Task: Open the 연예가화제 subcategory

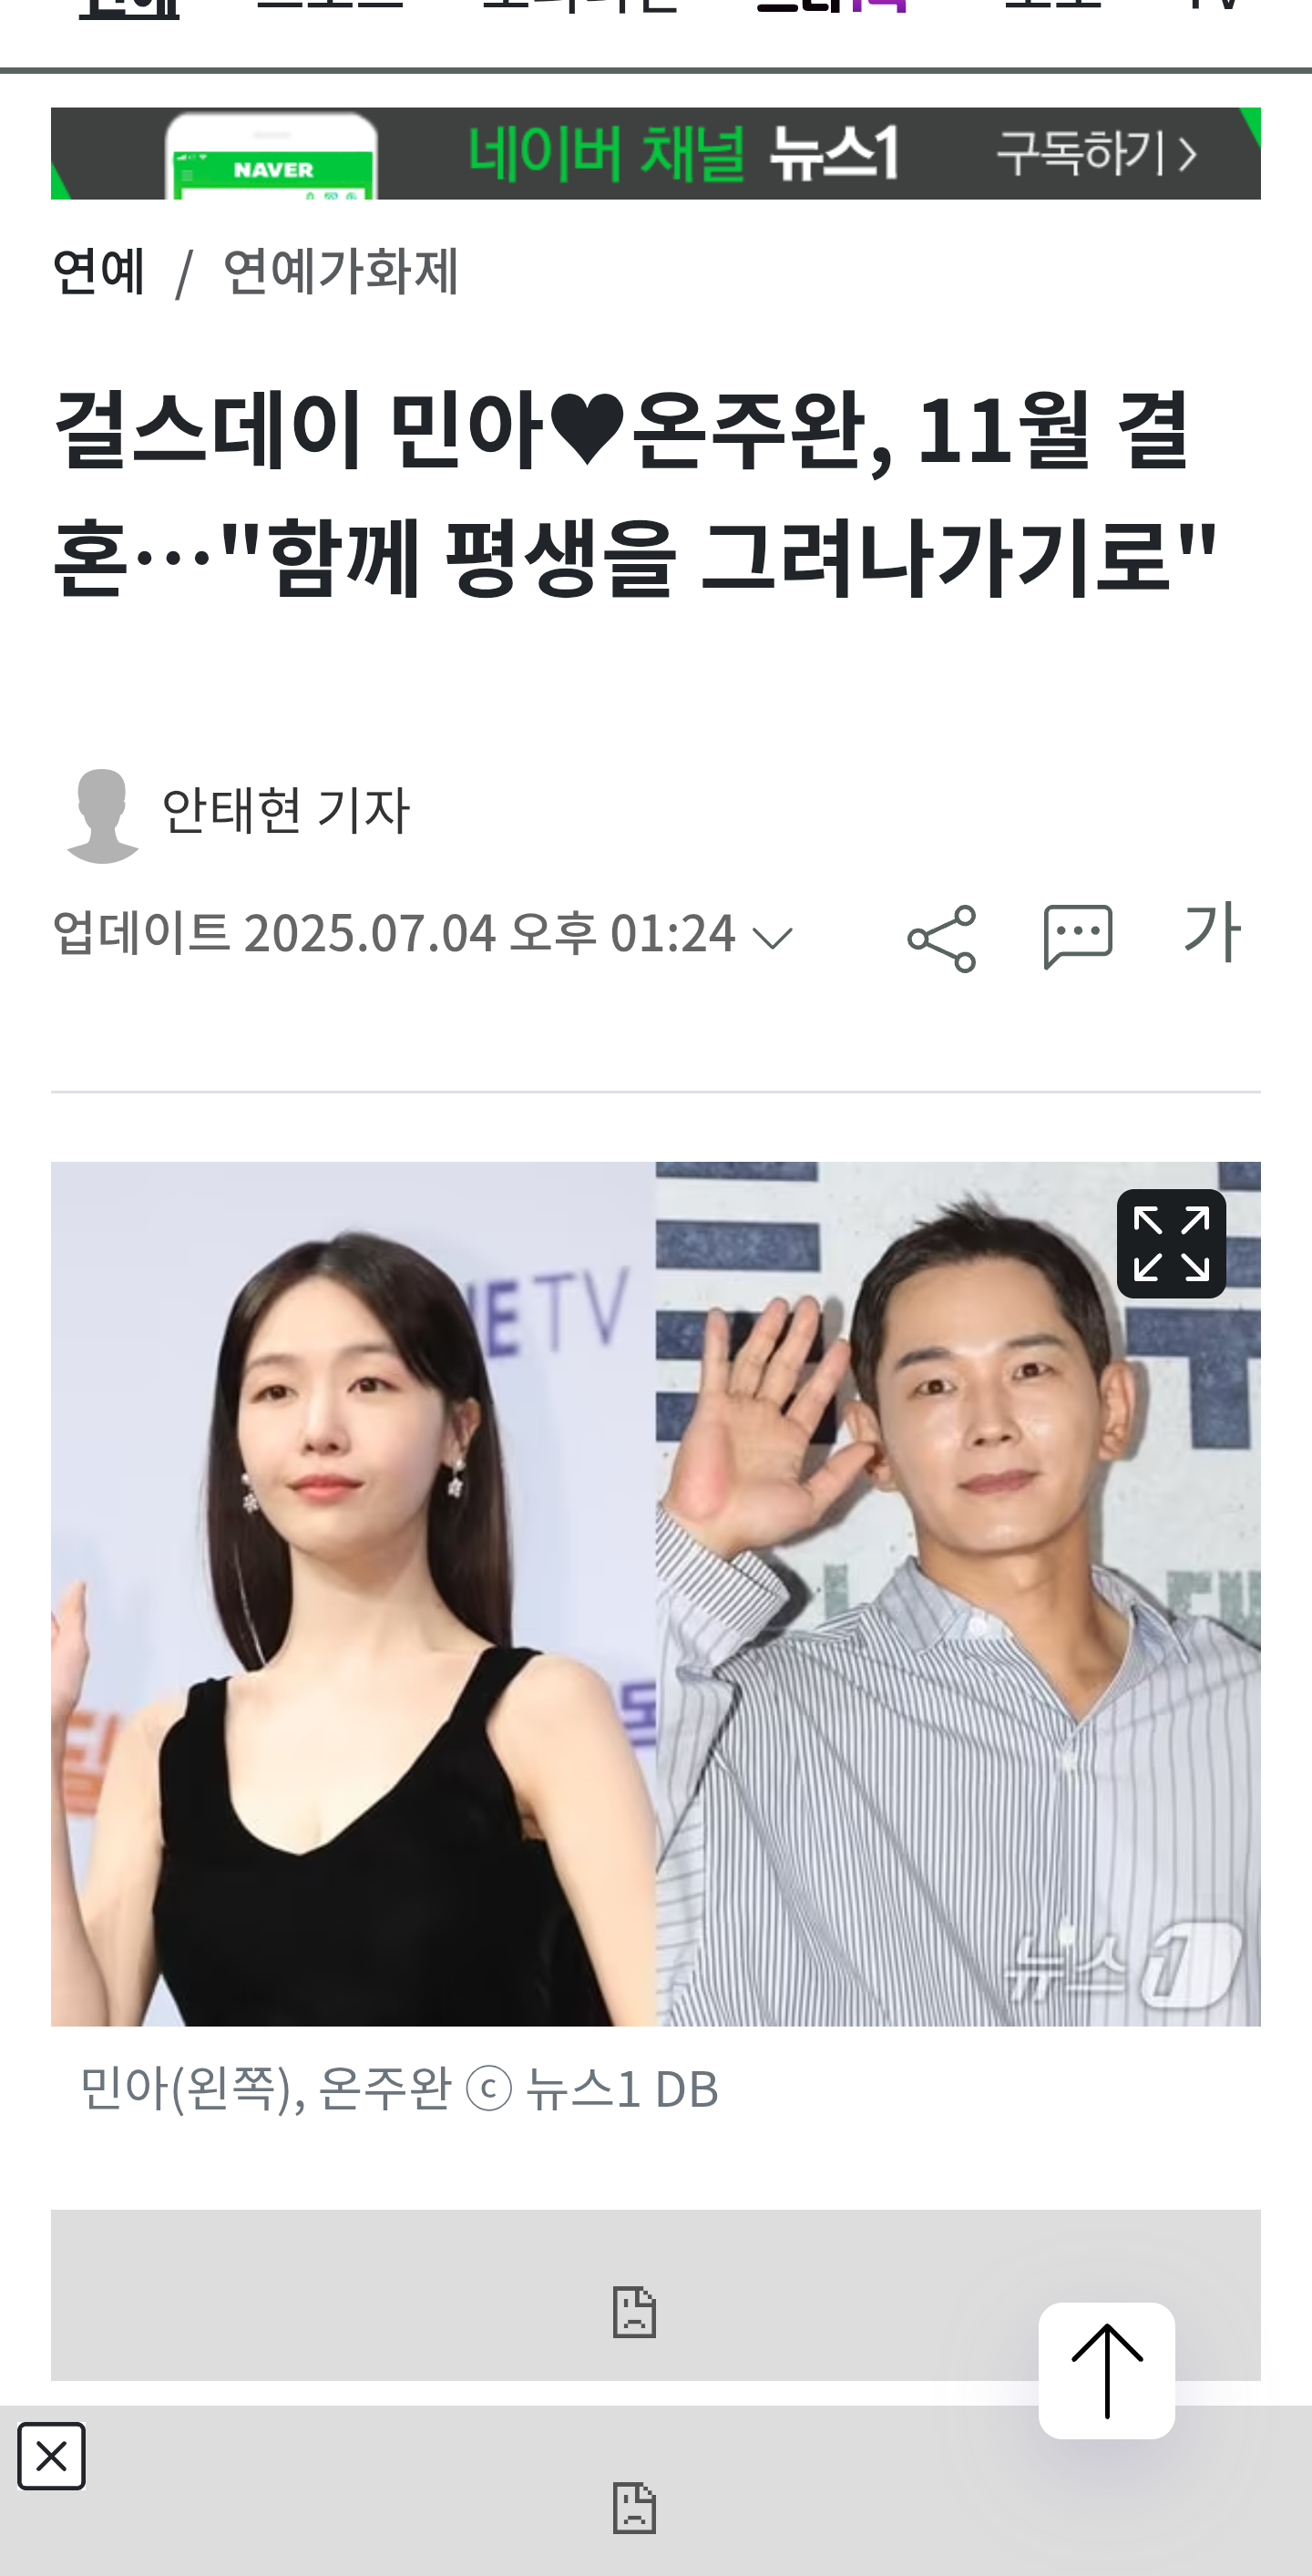Action: (x=341, y=271)
